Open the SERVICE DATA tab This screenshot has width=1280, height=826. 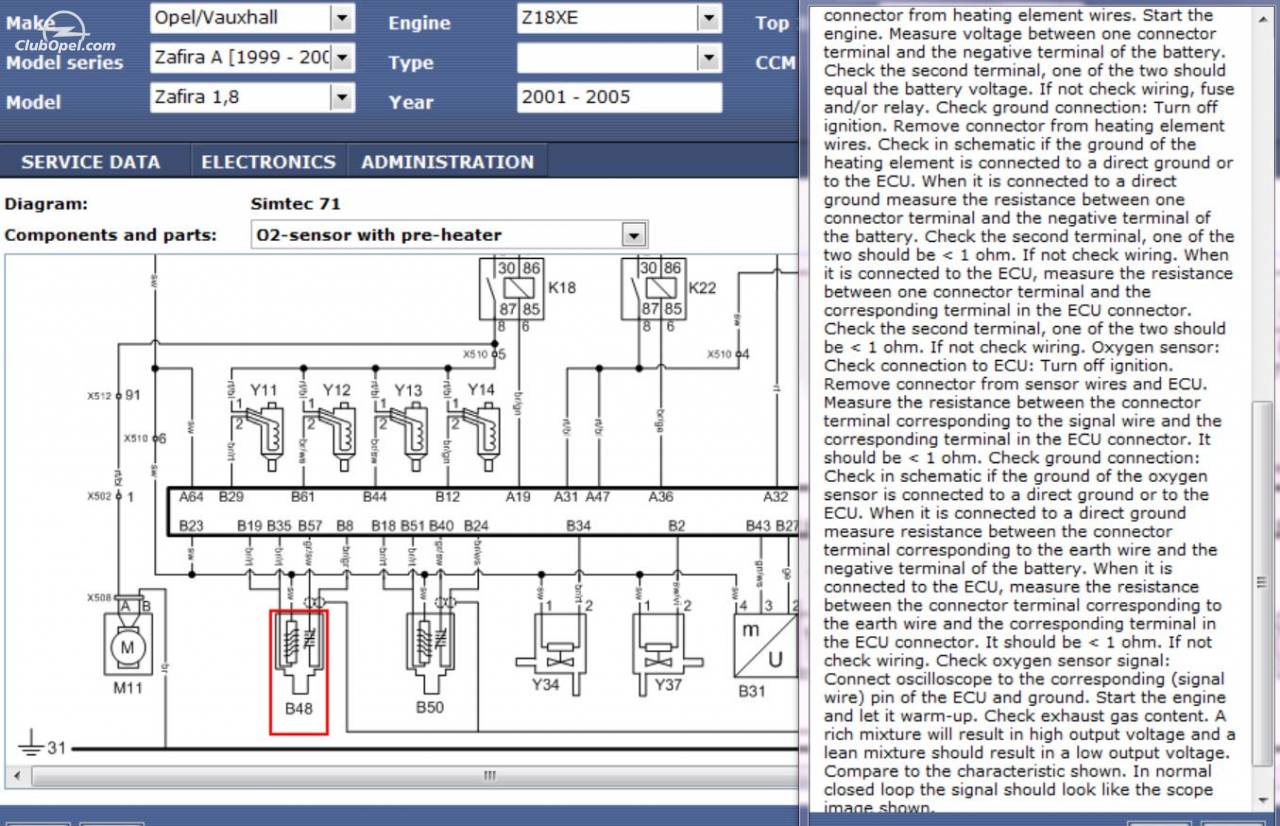point(90,162)
